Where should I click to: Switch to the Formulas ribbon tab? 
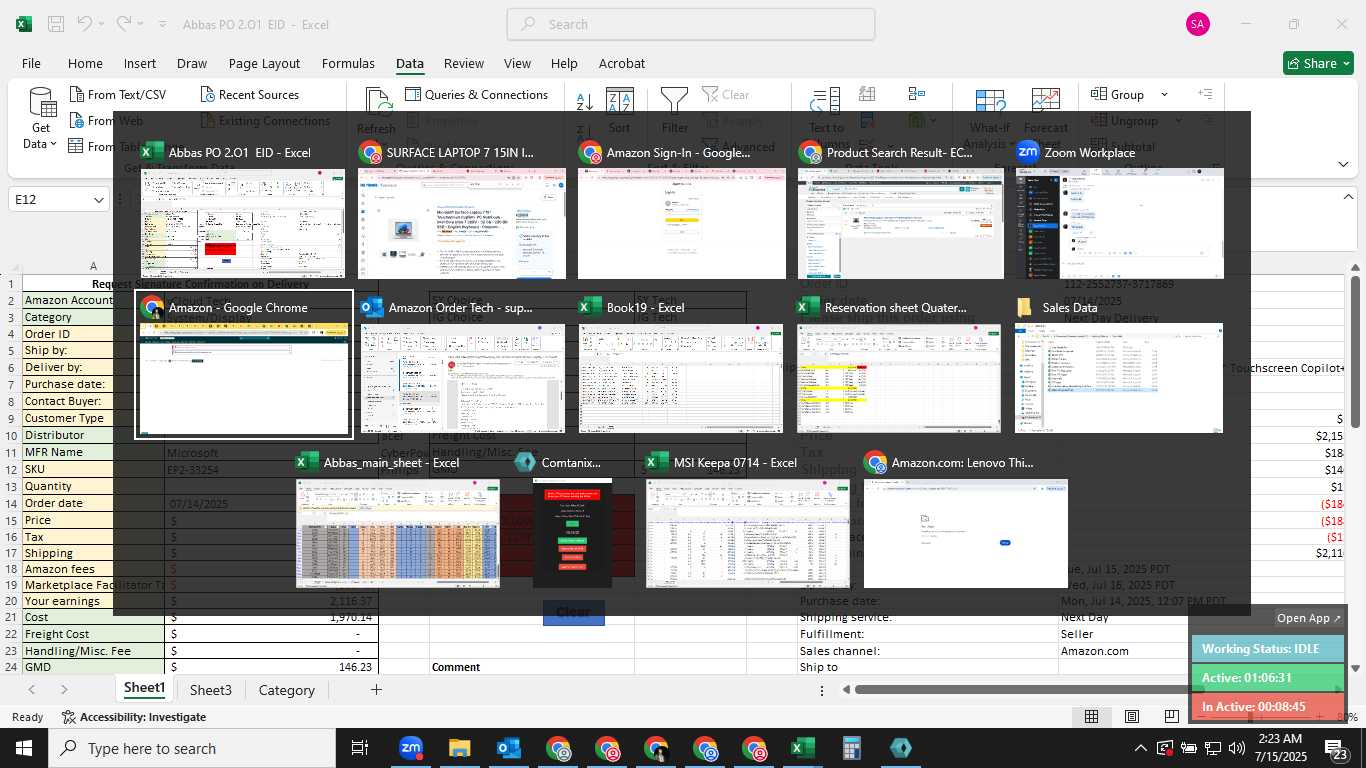point(348,63)
